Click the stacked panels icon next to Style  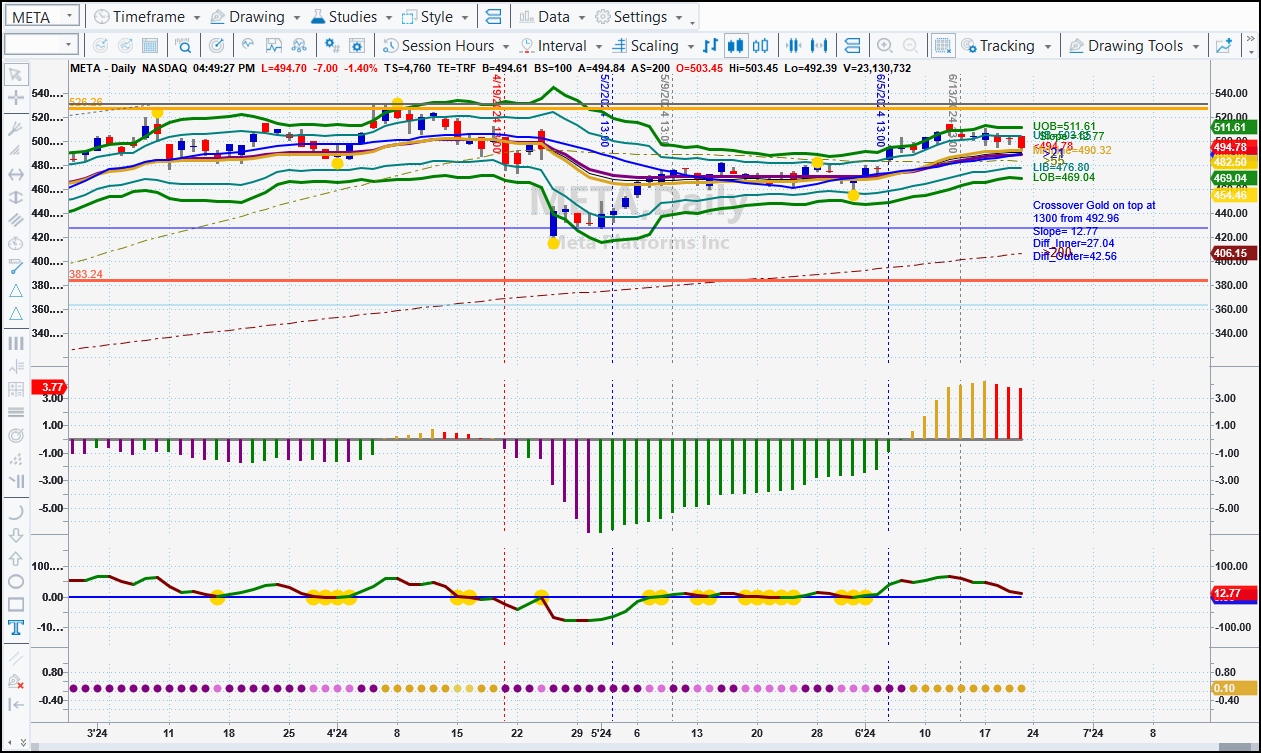[x=493, y=17]
